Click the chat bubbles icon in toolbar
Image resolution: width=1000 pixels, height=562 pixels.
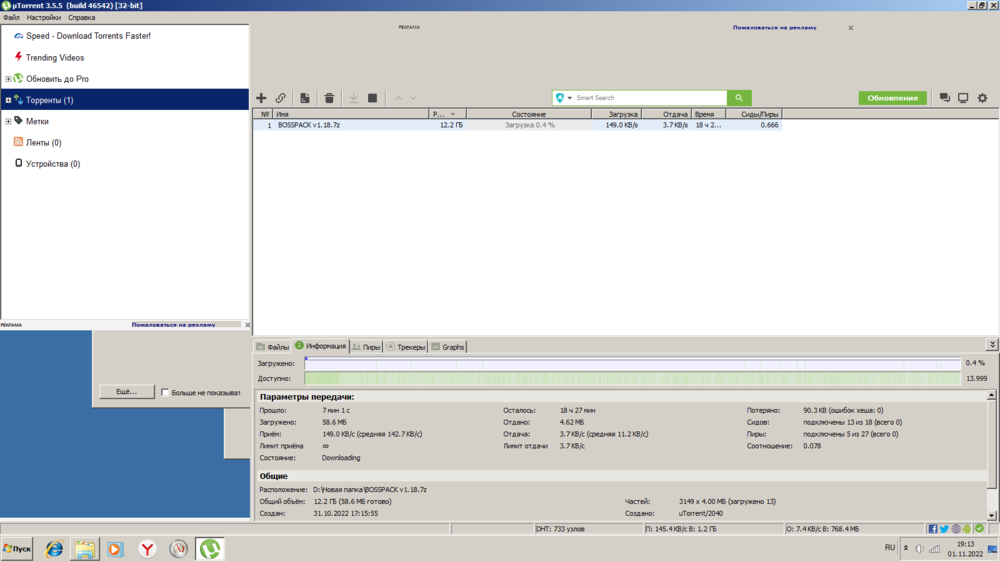tap(944, 98)
